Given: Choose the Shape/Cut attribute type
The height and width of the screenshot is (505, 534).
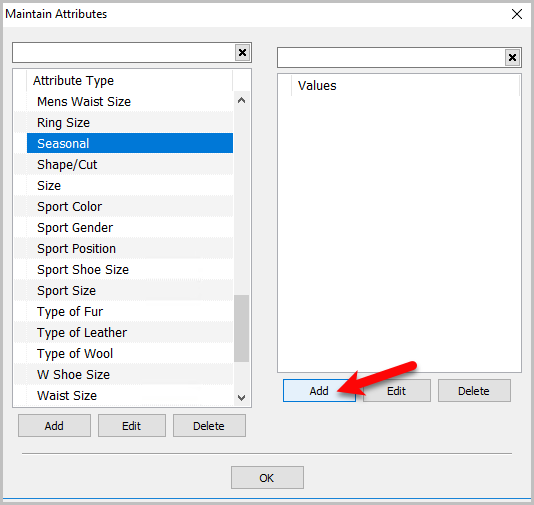Looking at the screenshot, I should point(130,164).
